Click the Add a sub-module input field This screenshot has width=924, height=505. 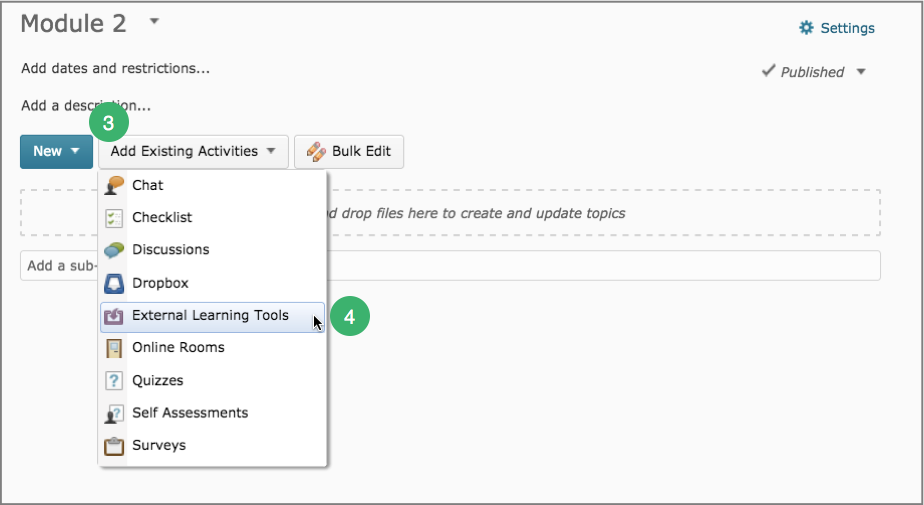click(x=450, y=266)
